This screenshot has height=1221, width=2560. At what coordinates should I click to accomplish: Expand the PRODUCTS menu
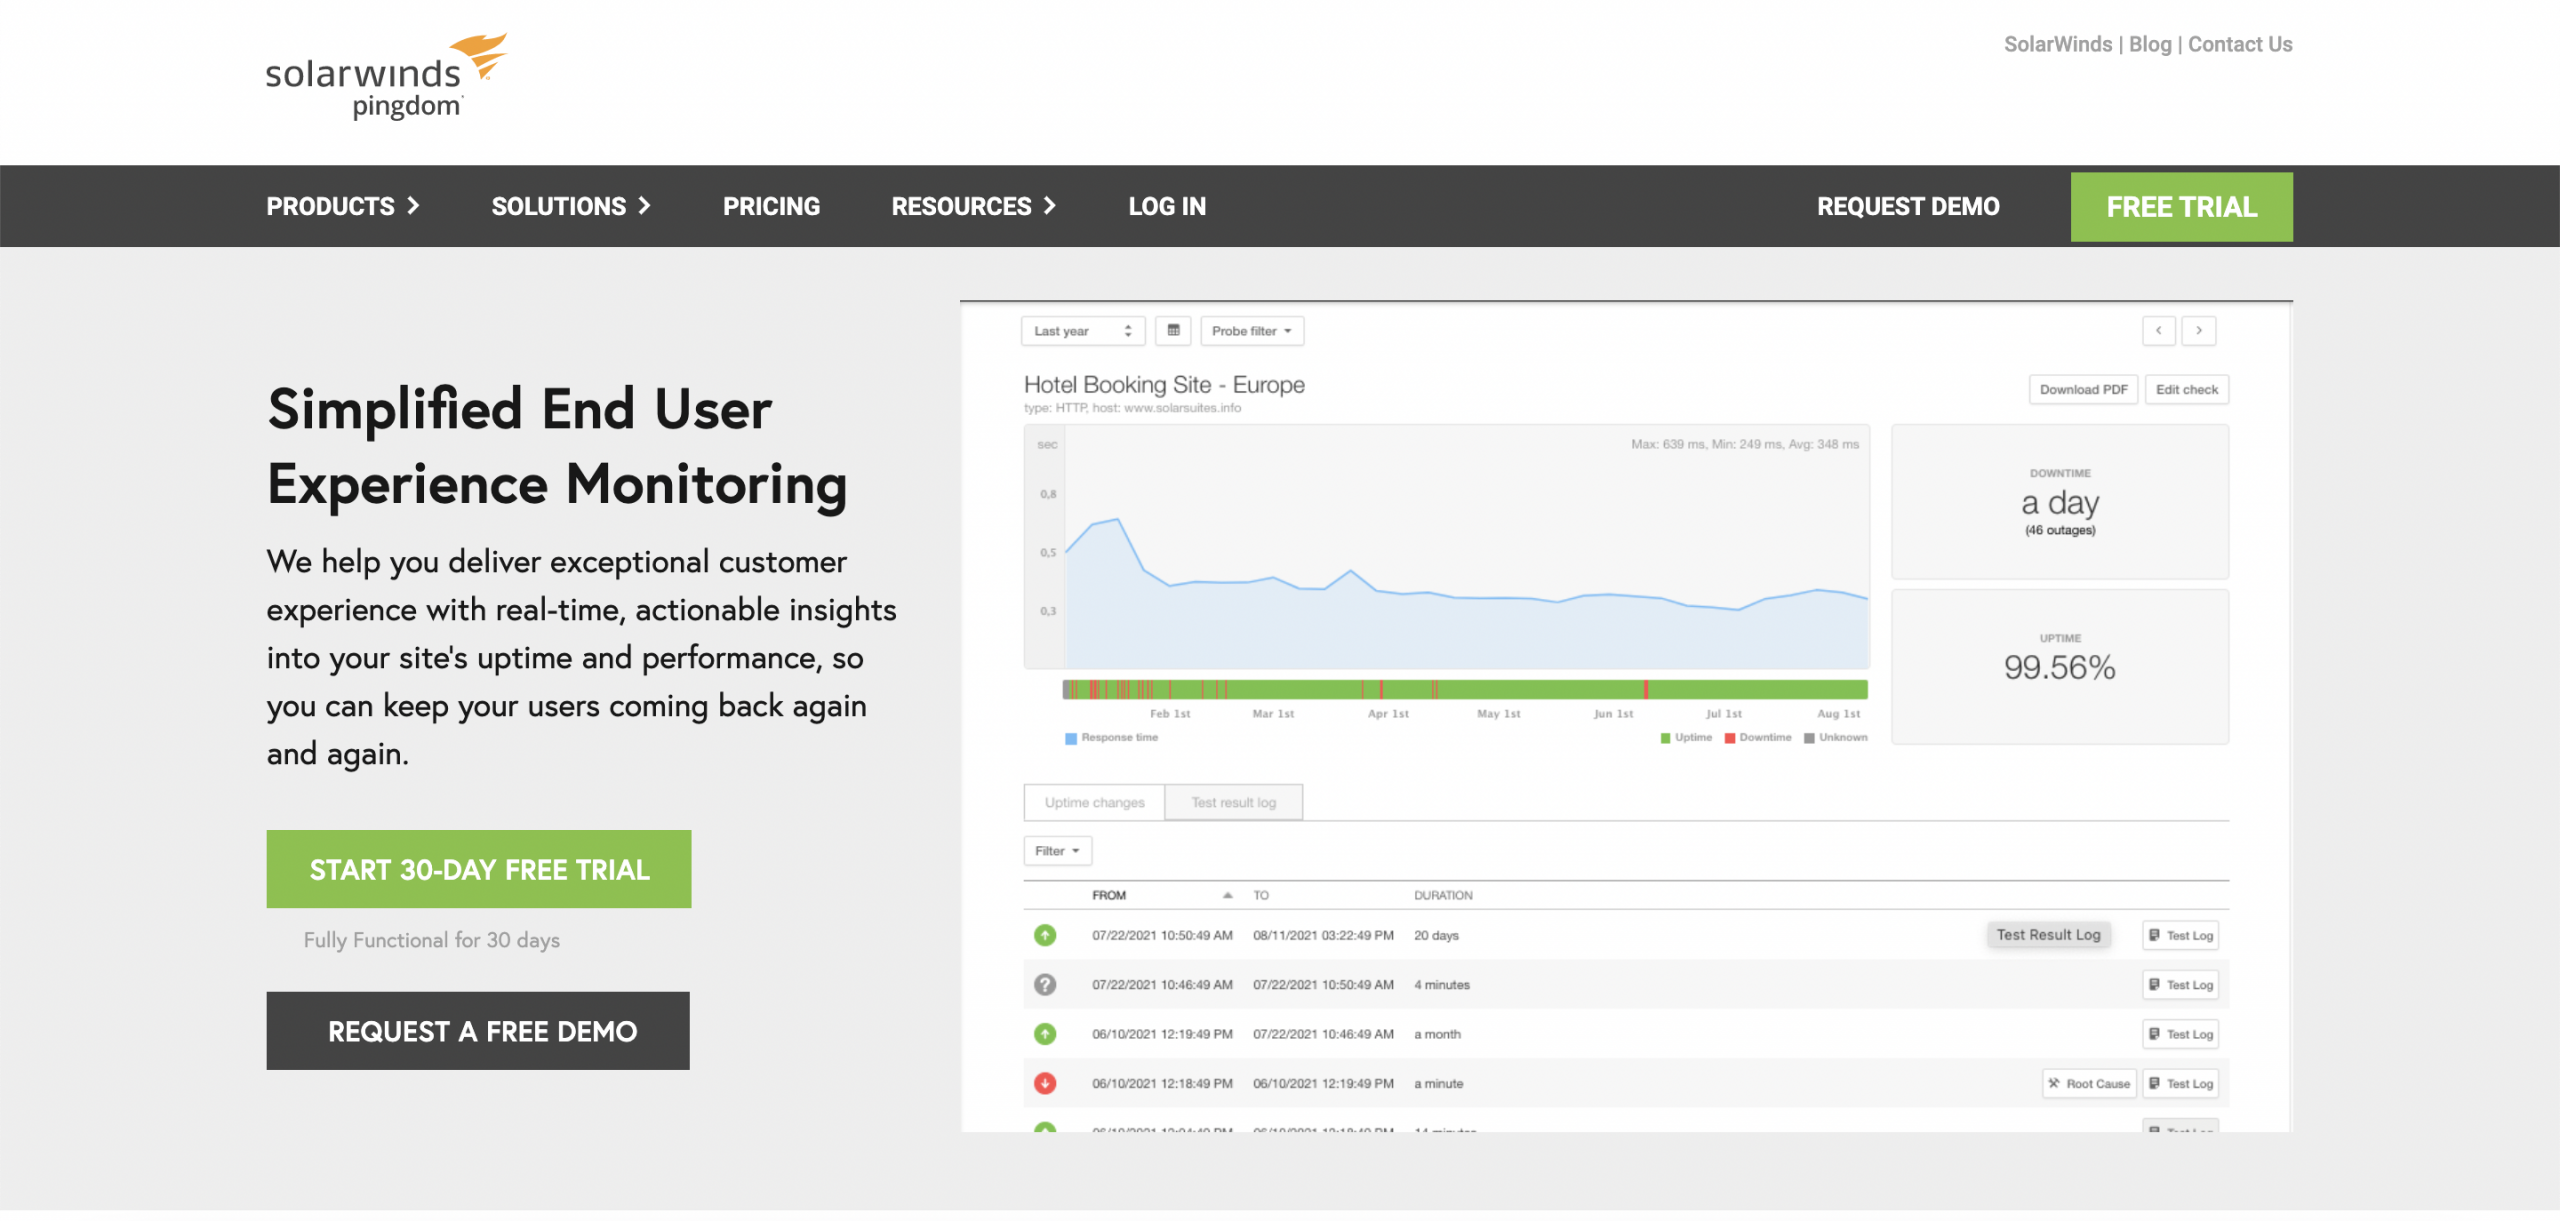[x=342, y=206]
